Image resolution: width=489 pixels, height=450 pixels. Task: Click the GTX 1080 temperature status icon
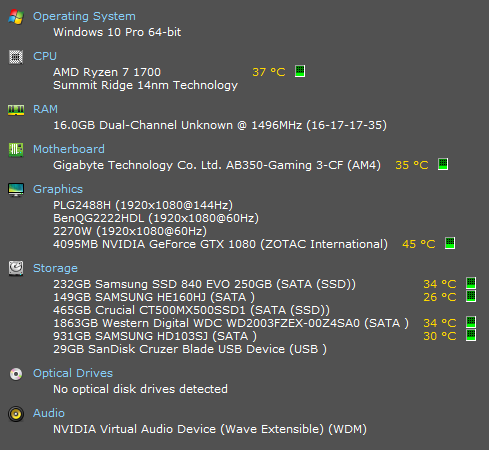point(450,243)
